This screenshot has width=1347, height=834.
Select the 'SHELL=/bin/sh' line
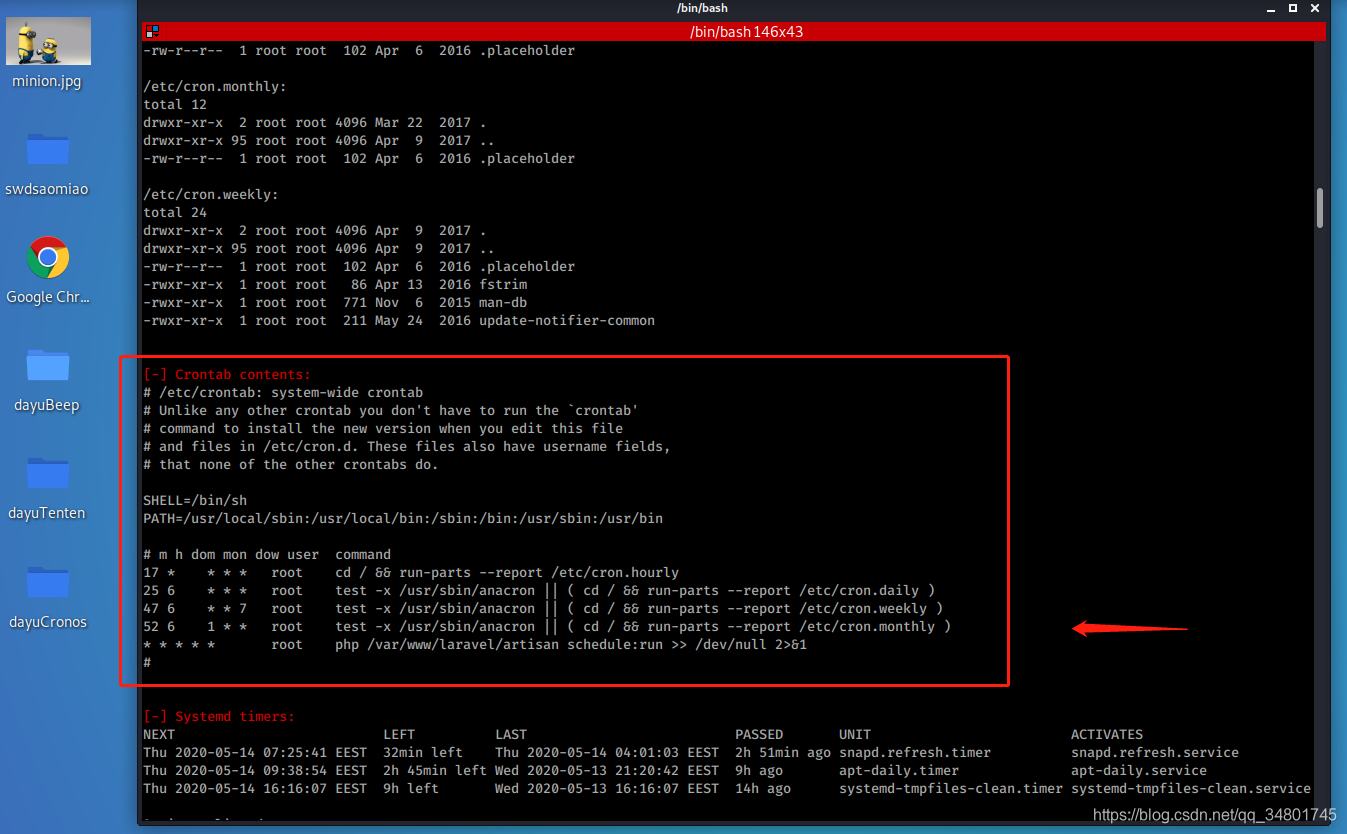[195, 501]
